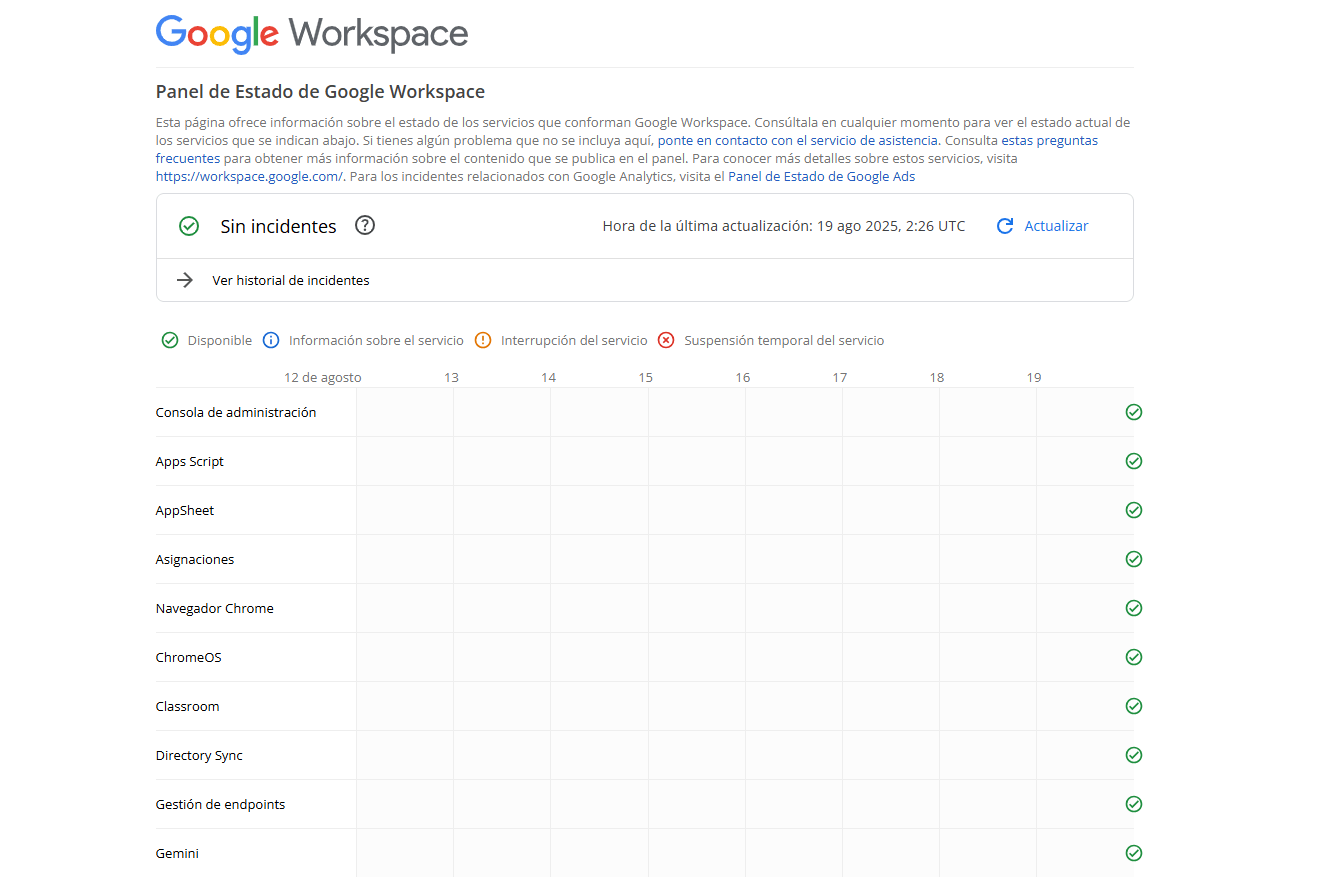1322x877 pixels.
Task: Open the ponte en contacto con asistencia link
Action: click(x=798, y=141)
